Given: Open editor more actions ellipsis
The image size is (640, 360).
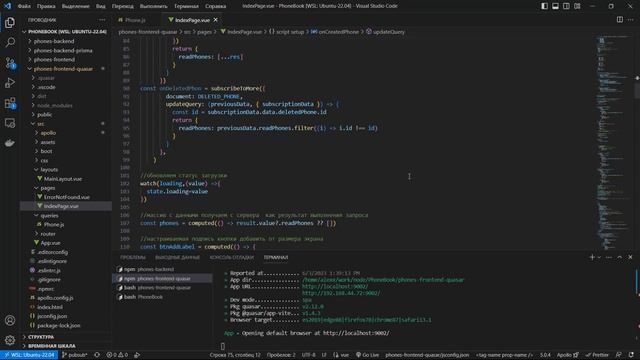Looking at the screenshot, I should [631, 20].
